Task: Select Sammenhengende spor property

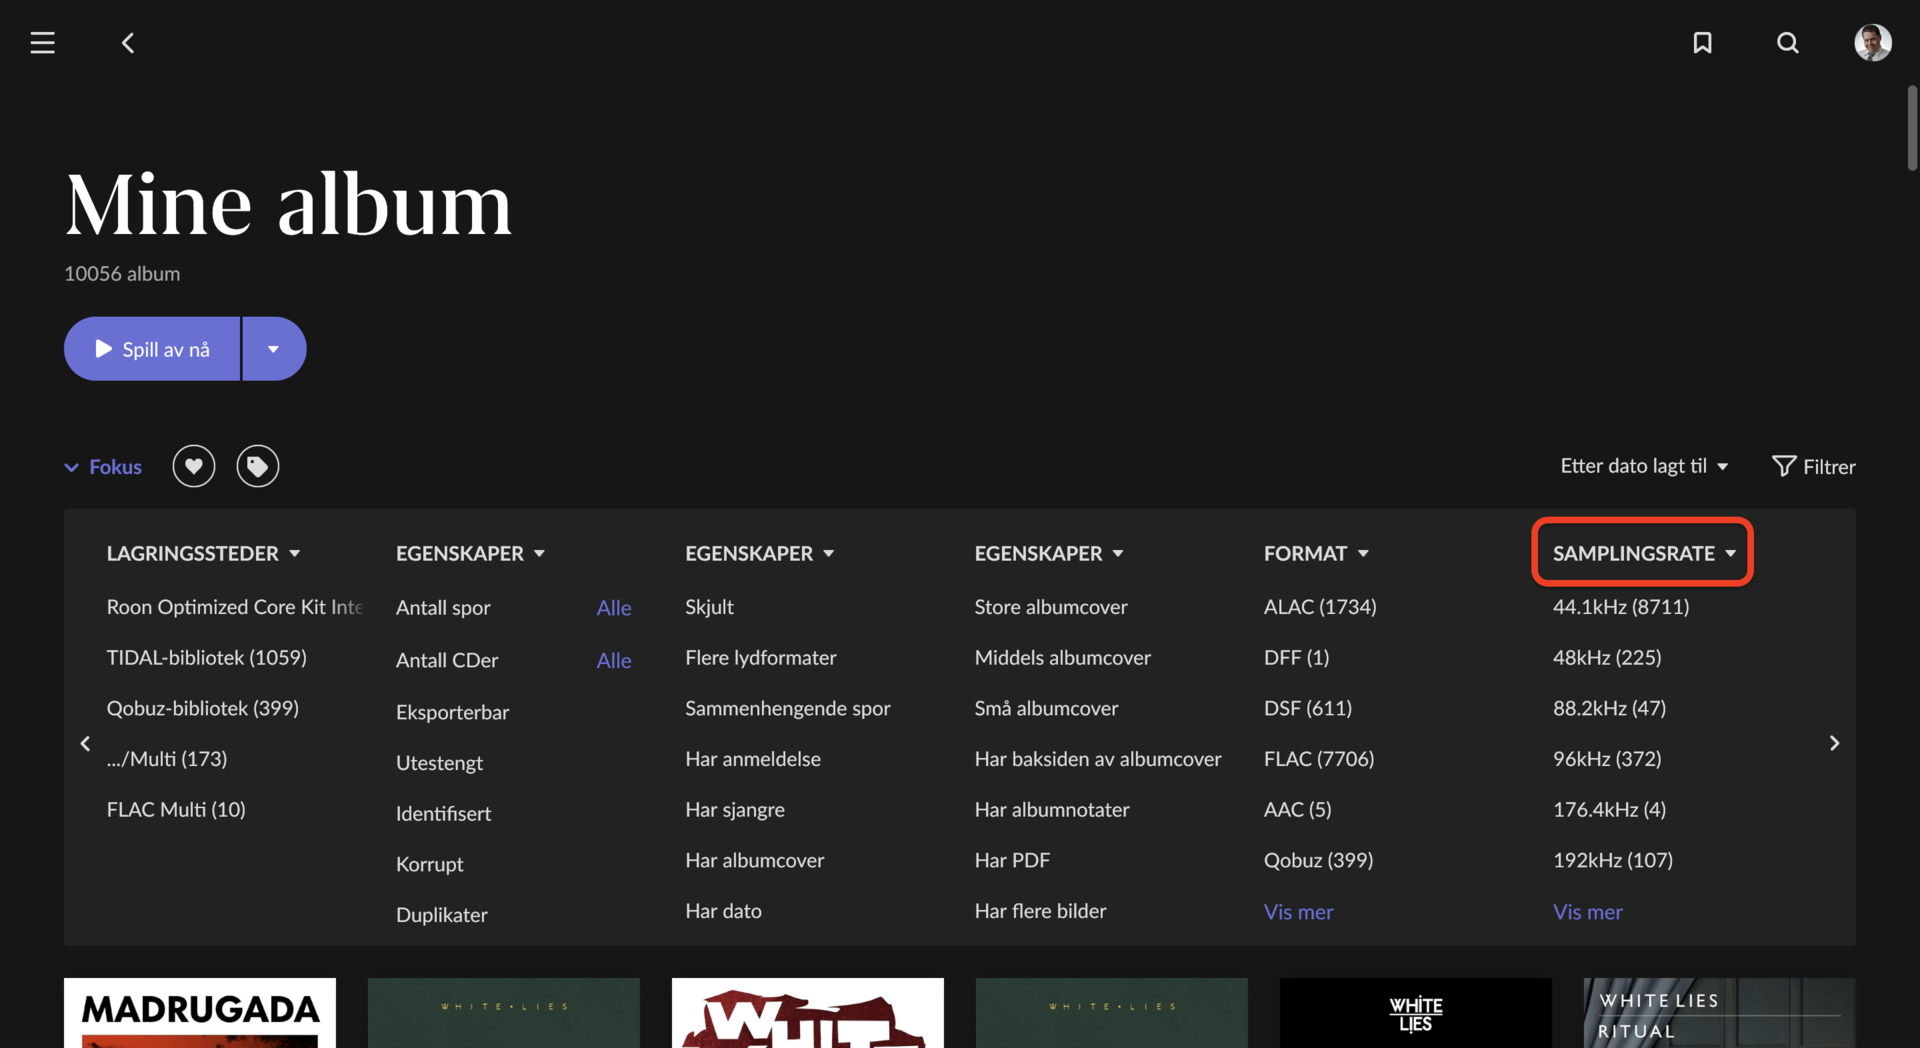Action: coord(788,708)
